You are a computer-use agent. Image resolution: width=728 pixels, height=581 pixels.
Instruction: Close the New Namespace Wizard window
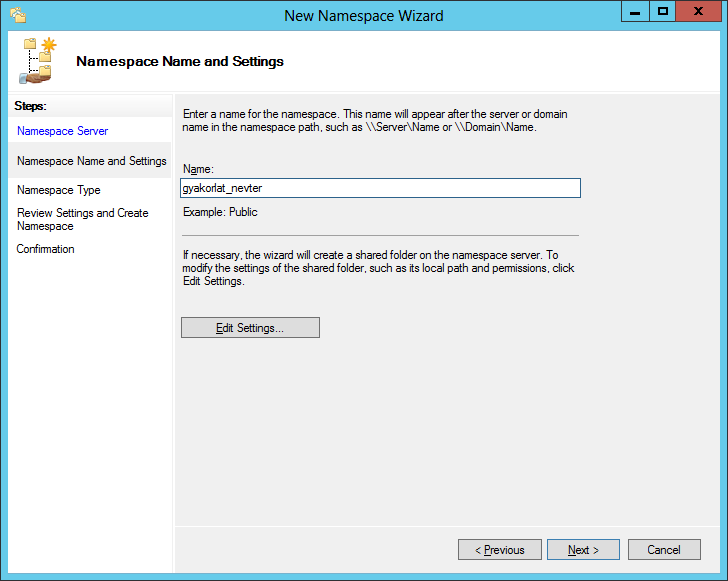(x=698, y=12)
